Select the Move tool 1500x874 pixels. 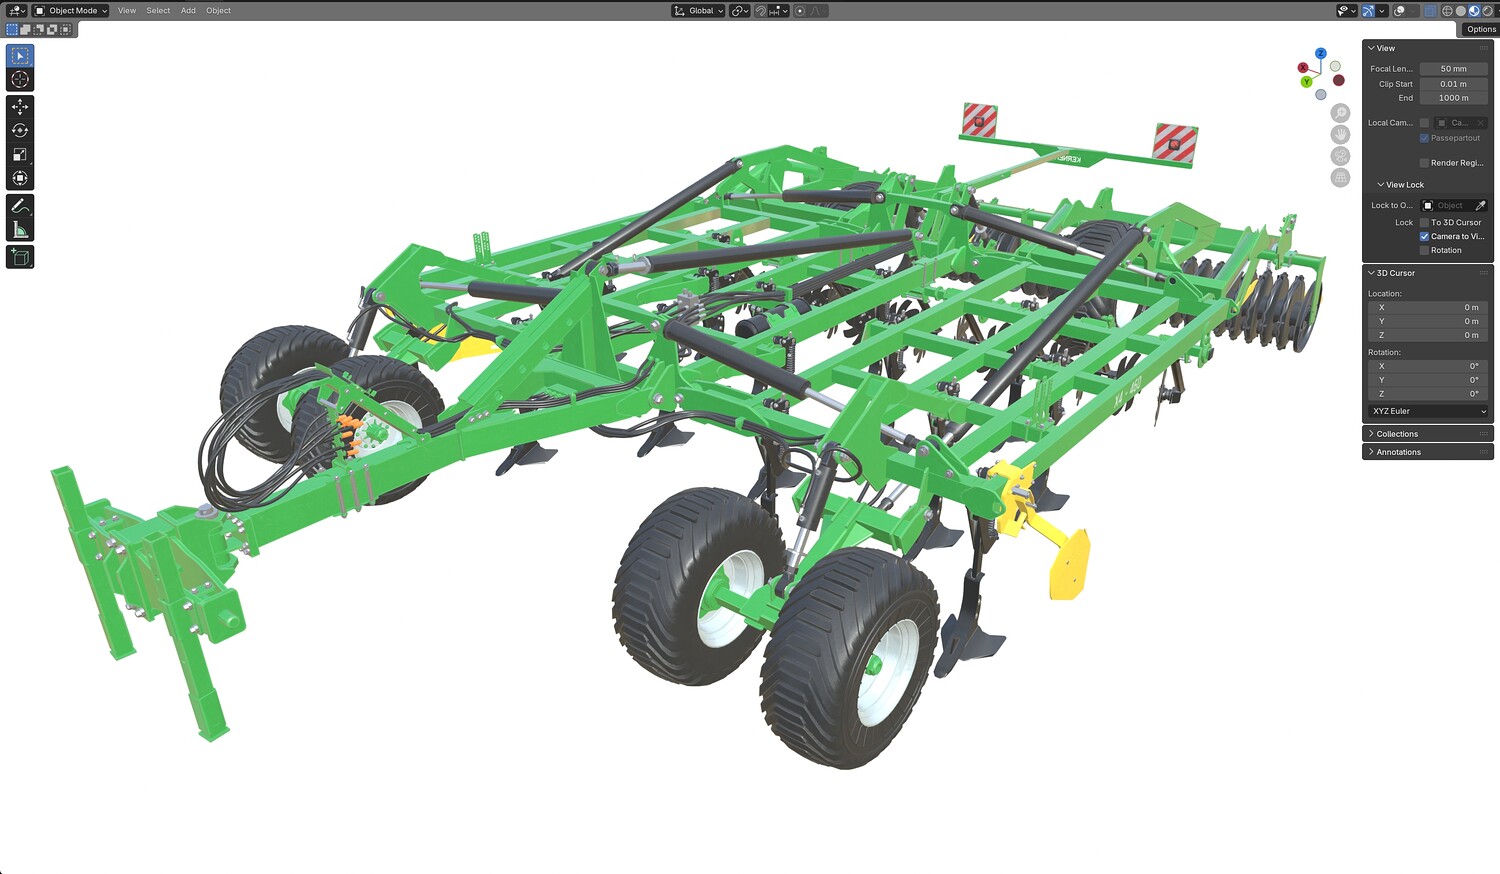20,106
